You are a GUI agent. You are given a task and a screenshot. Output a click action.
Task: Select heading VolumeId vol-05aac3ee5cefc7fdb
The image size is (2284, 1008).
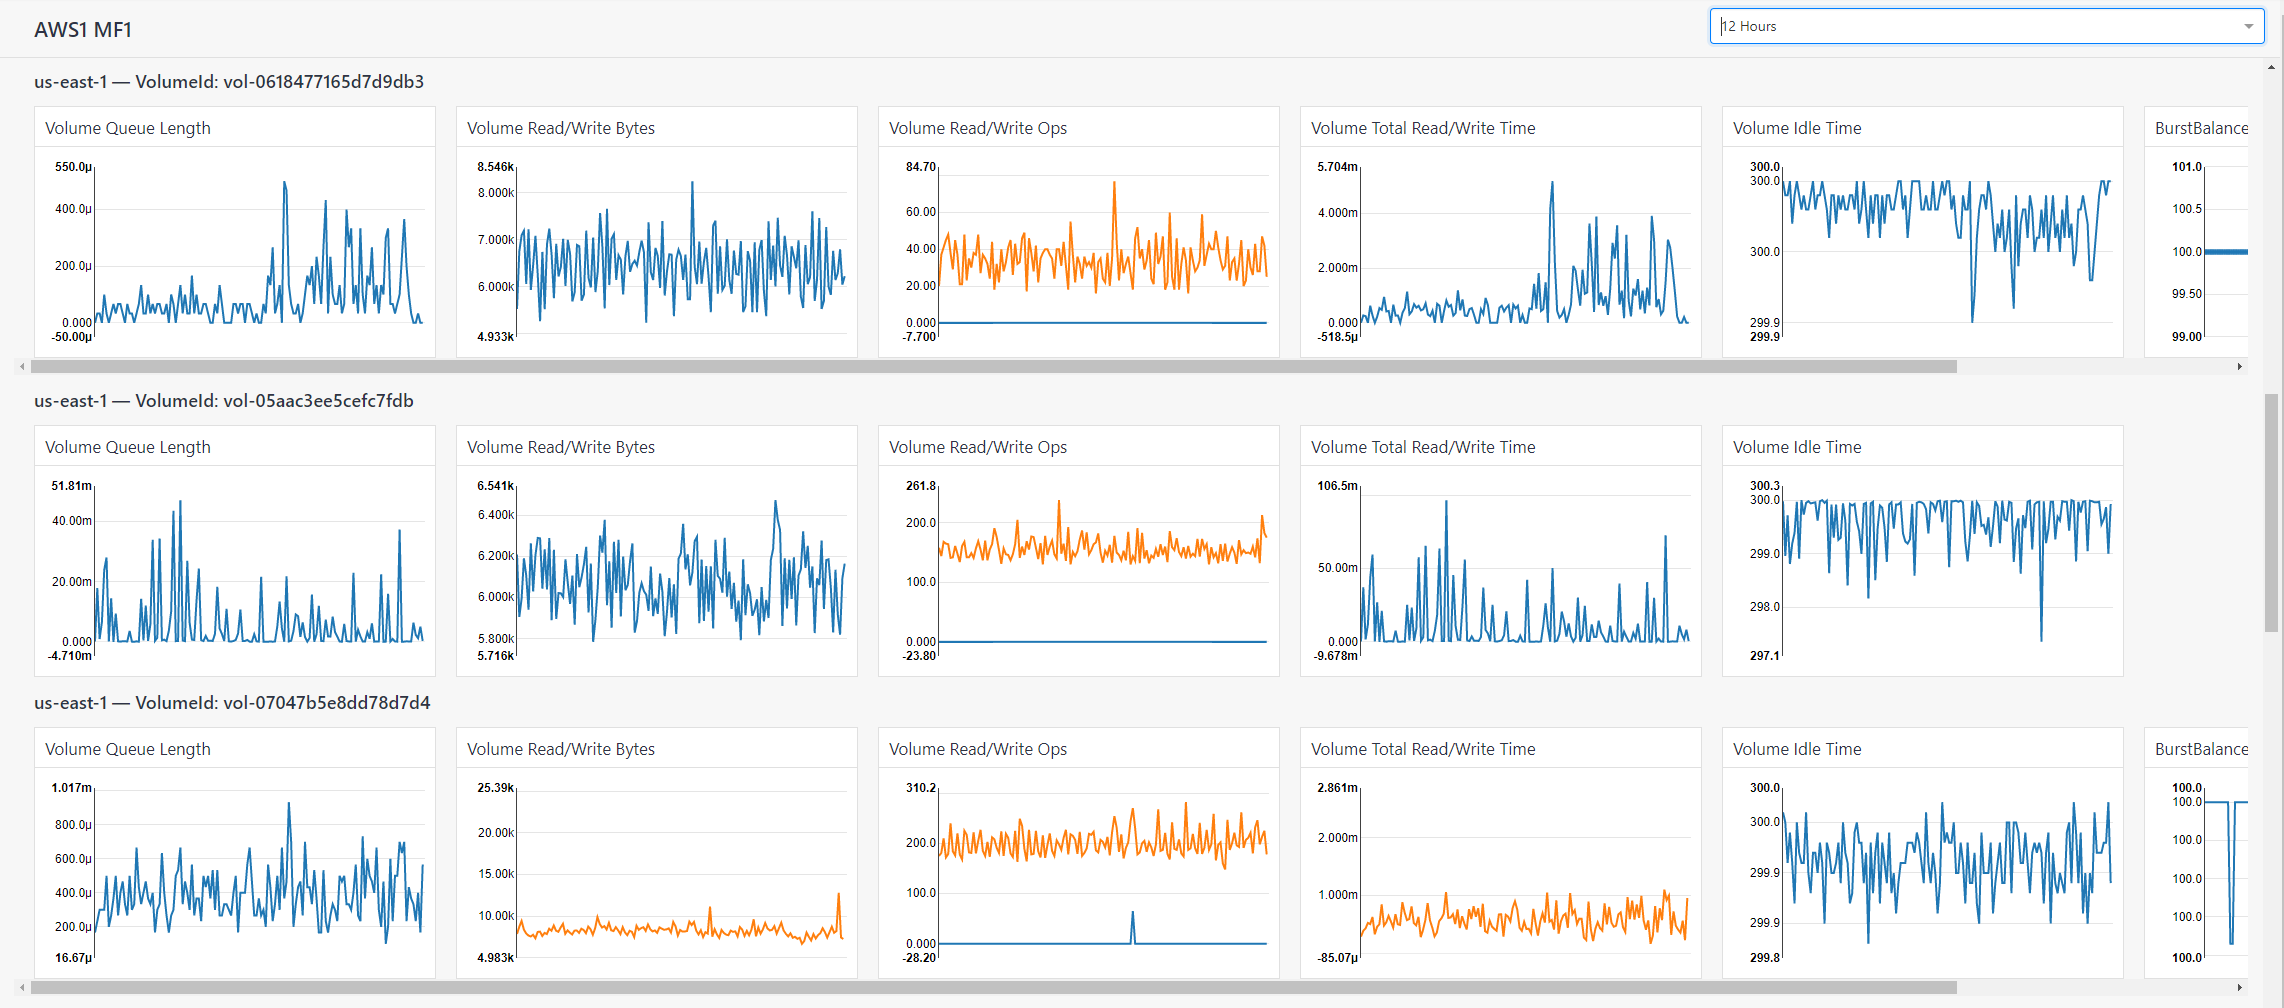tap(224, 401)
